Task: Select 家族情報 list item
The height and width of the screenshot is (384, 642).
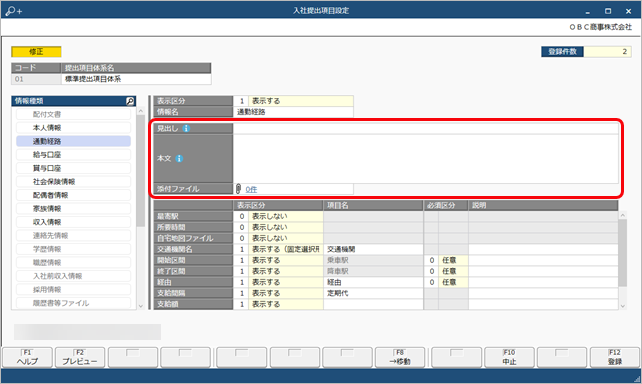Action: click(73, 209)
